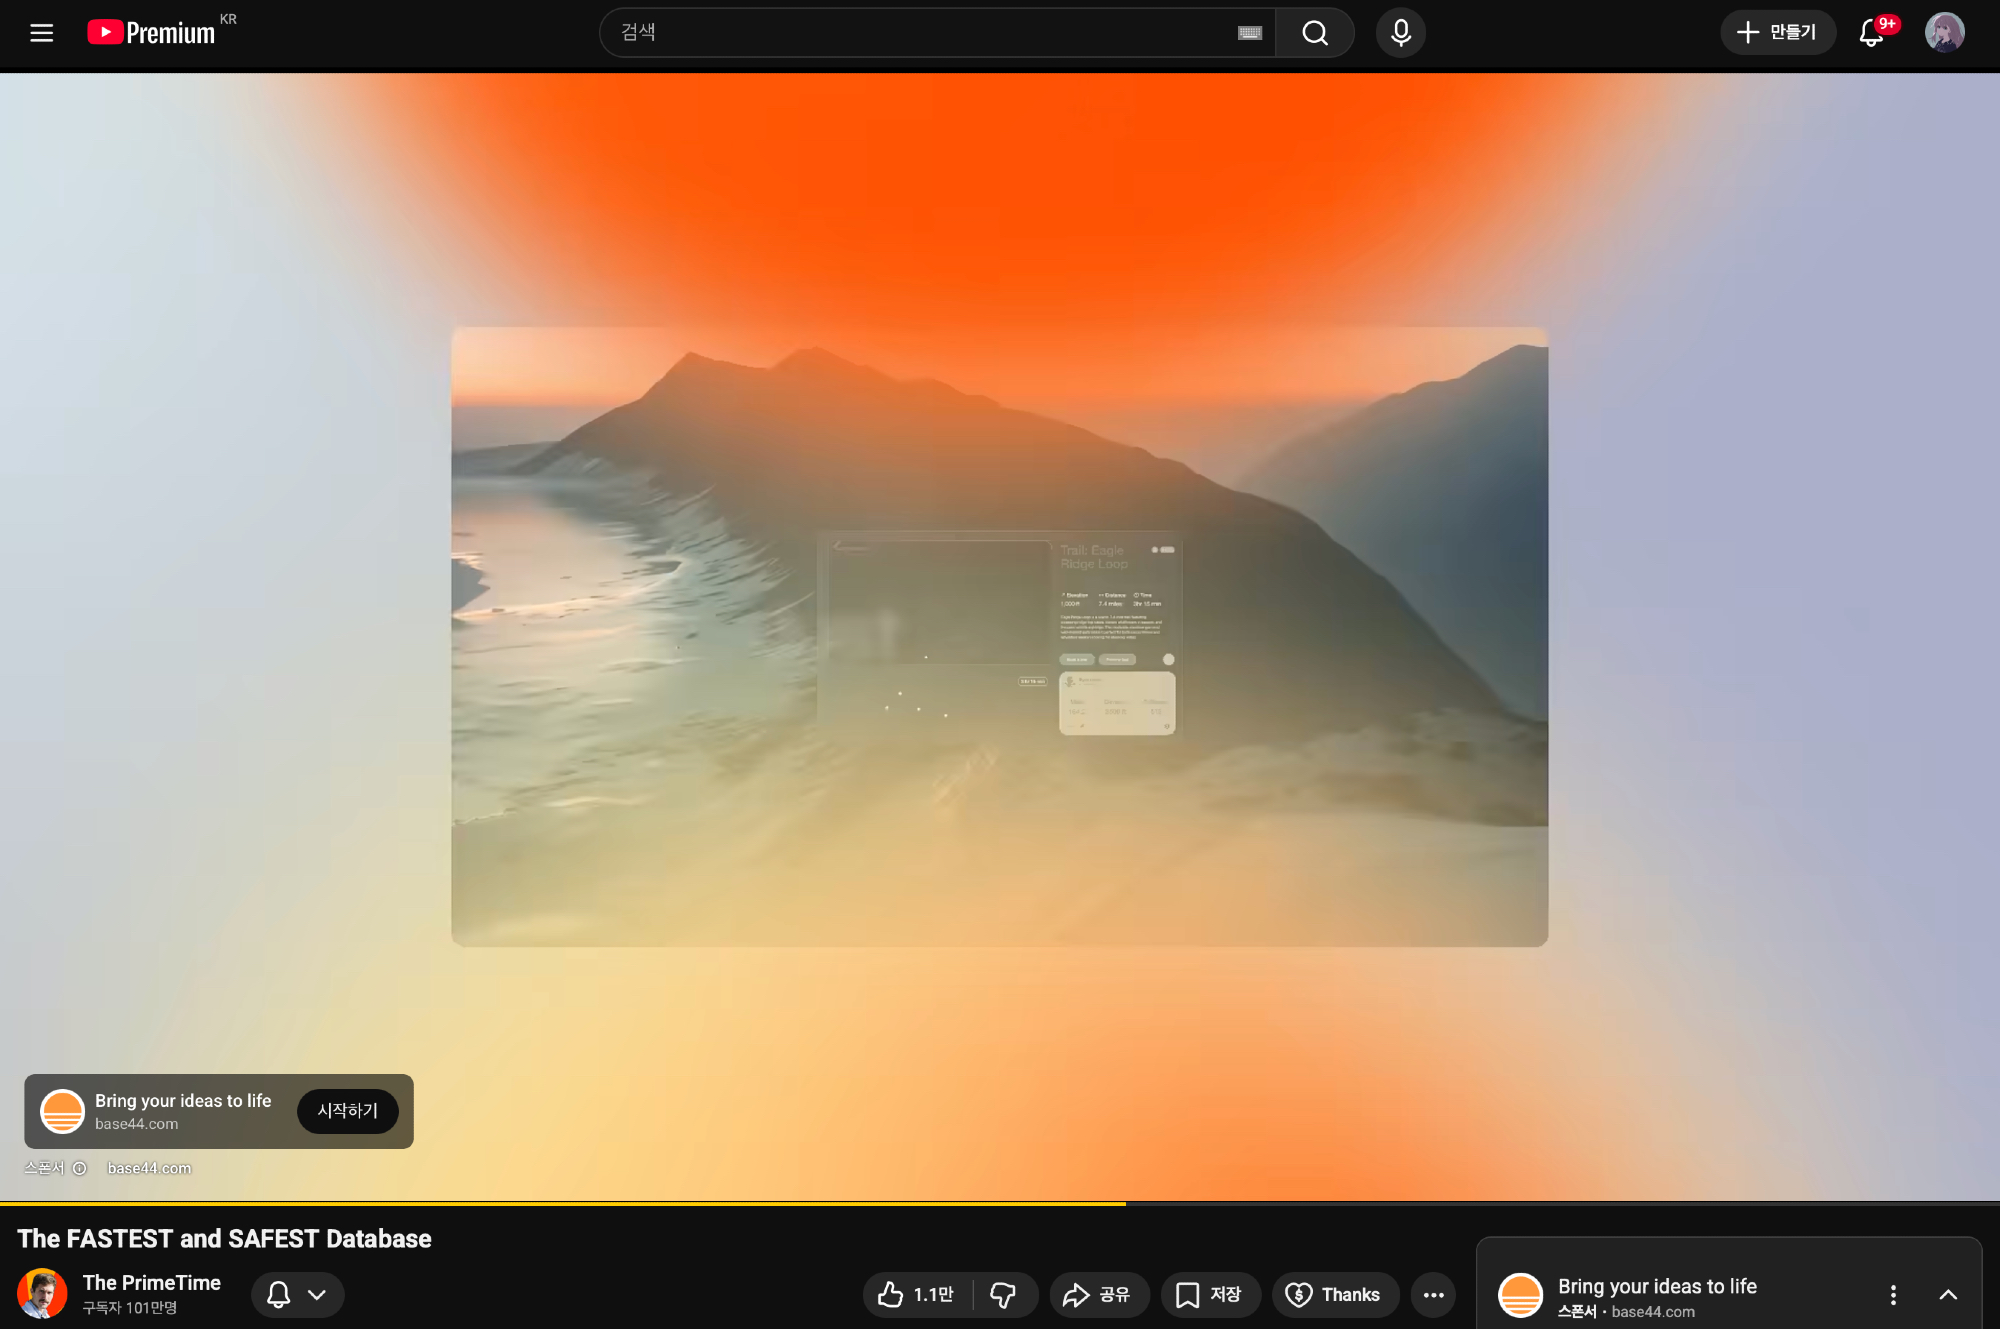Open notifications bell with 9+ badge
Image resolution: width=2000 pixels, height=1329 pixels.
coord(1872,33)
